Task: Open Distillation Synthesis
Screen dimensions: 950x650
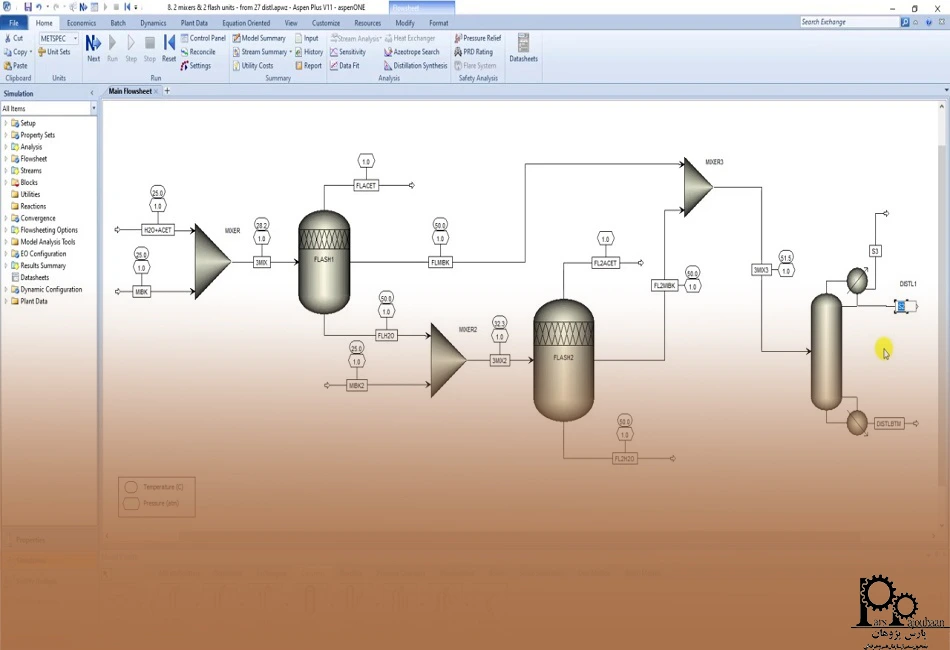Action: pos(416,65)
